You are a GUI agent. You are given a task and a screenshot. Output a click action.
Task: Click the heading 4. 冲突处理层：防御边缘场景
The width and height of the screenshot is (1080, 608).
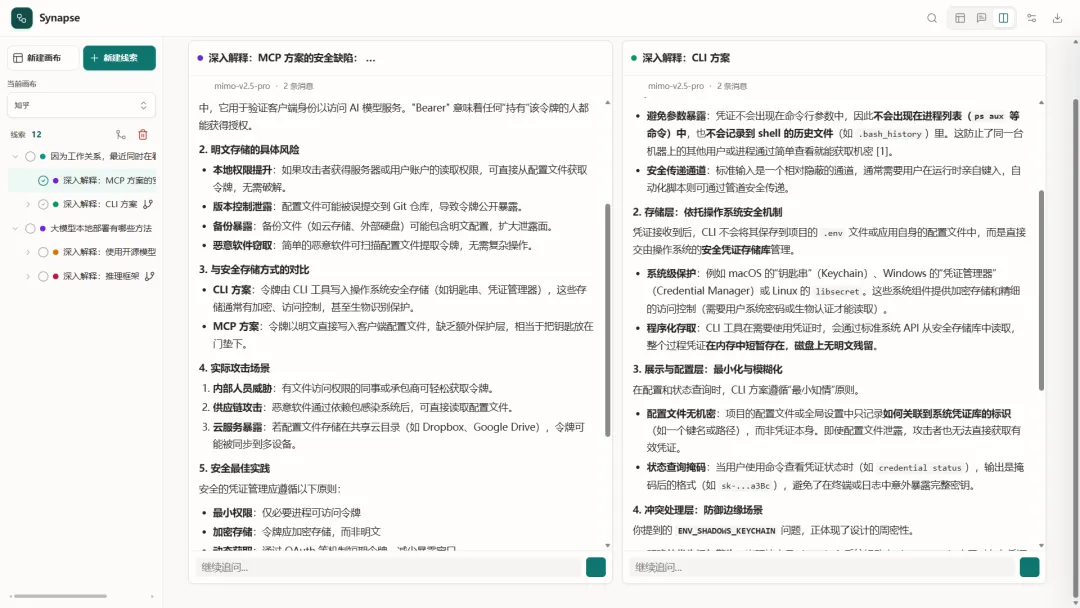tap(698, 510)
